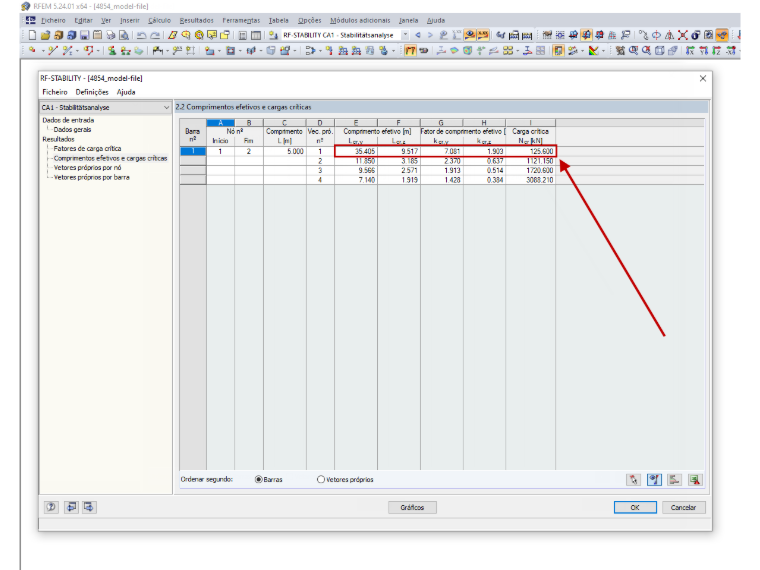Open the Definições menu in RF-STABILITY dialog
This screenshot has width=760, height=570.
pos(92,92)
